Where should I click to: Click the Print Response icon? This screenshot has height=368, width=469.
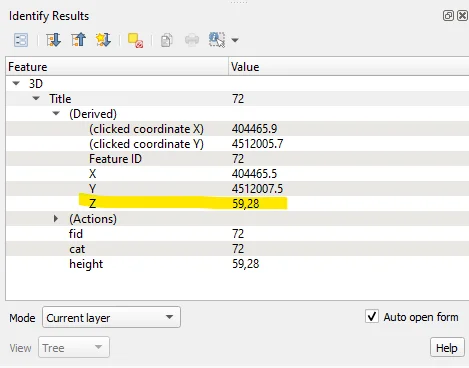(192, 40)
